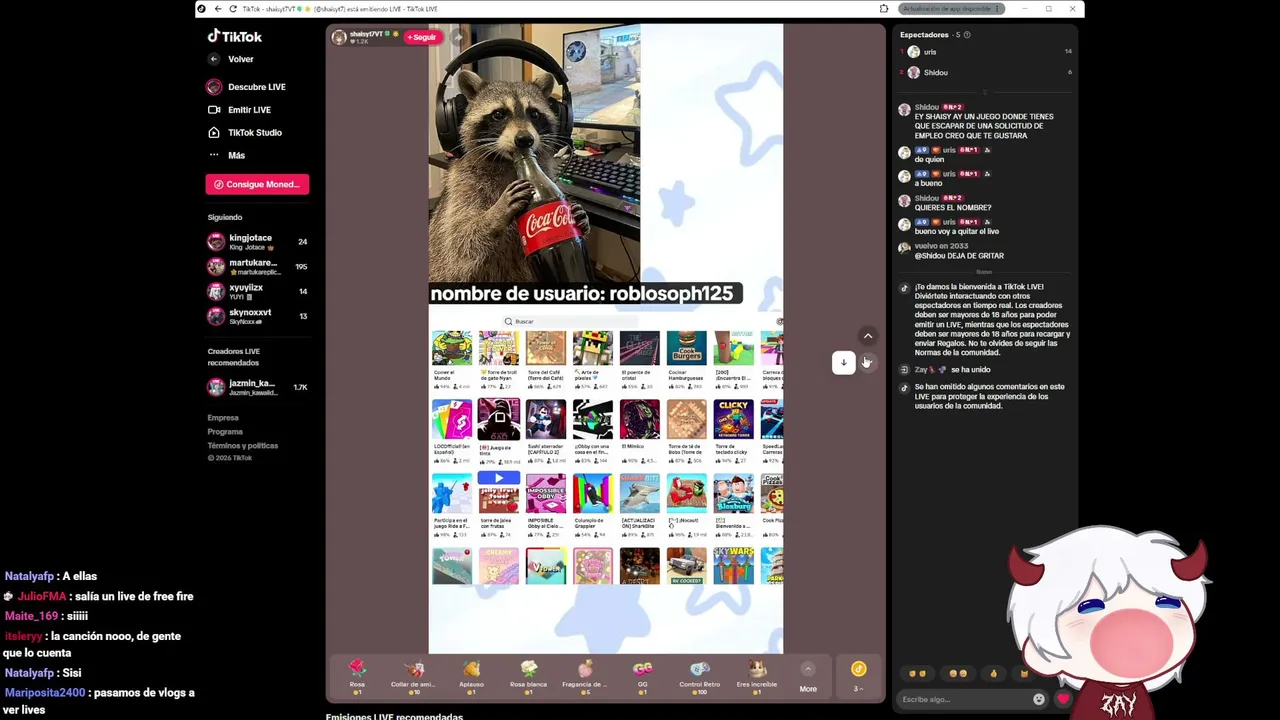This screenshot has height=720, width=1280.
Task: Open recommended creator jazmin_ka's live
Action: [257, 387]
